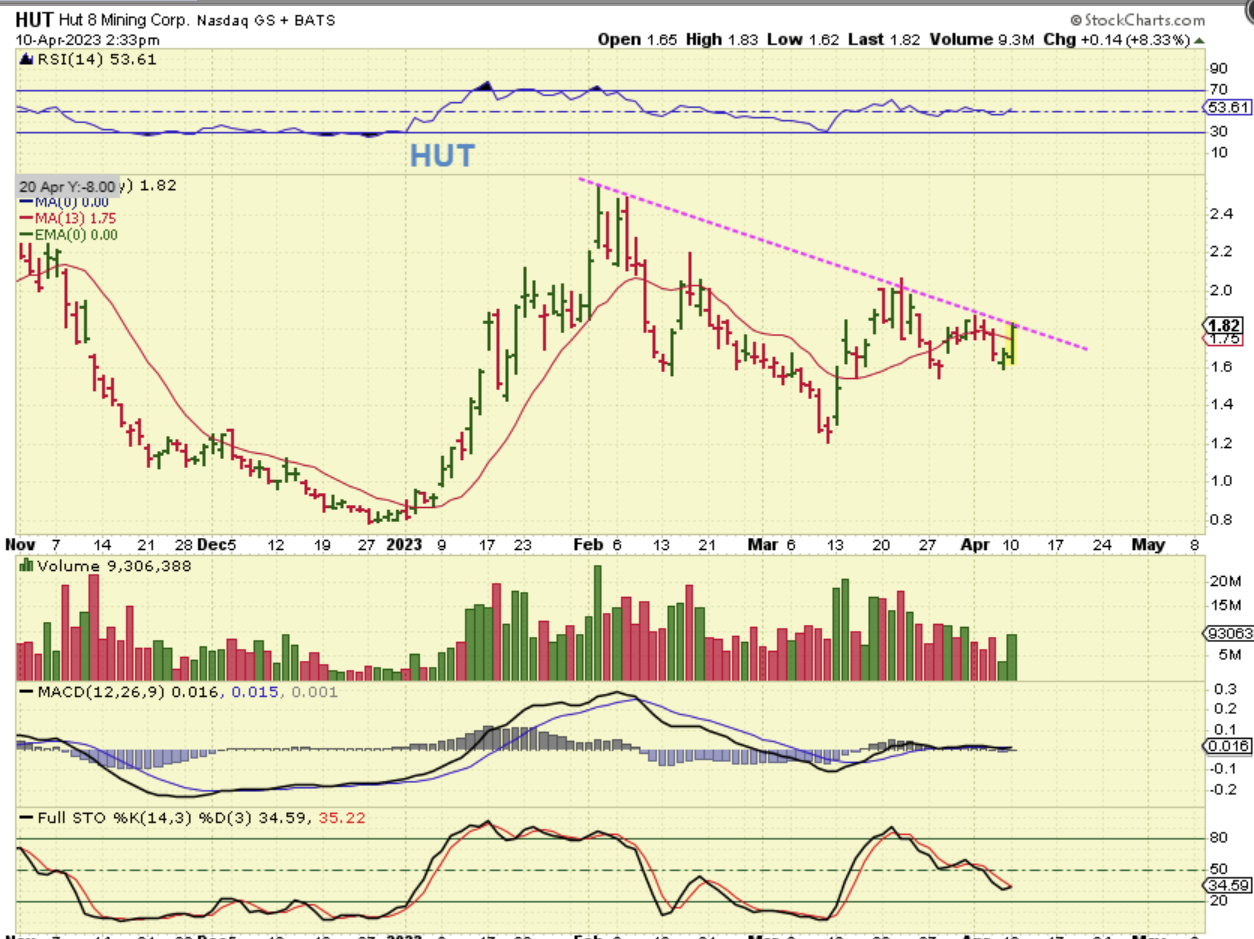
Task: Click the 'Apr' date axis label
Action: pos(975,545)
